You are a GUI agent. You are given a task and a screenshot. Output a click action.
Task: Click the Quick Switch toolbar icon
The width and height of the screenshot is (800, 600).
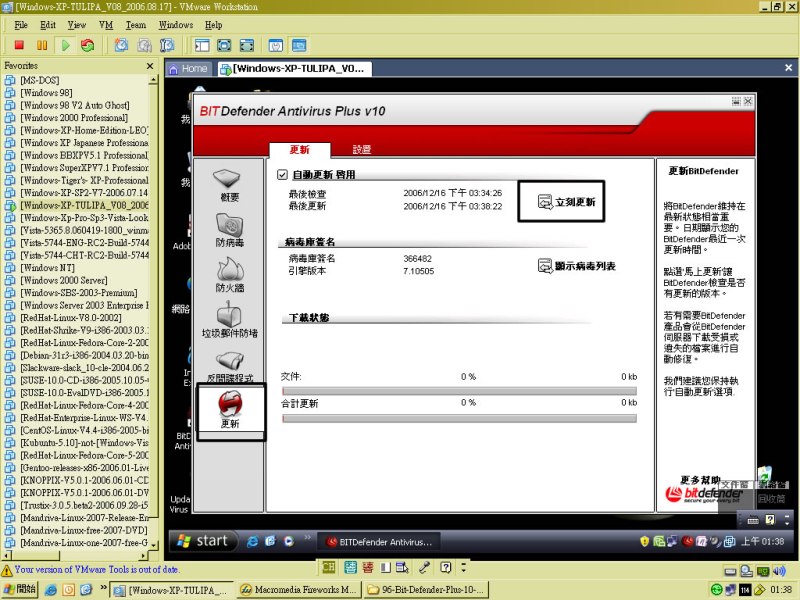click(x=247, y=45)
